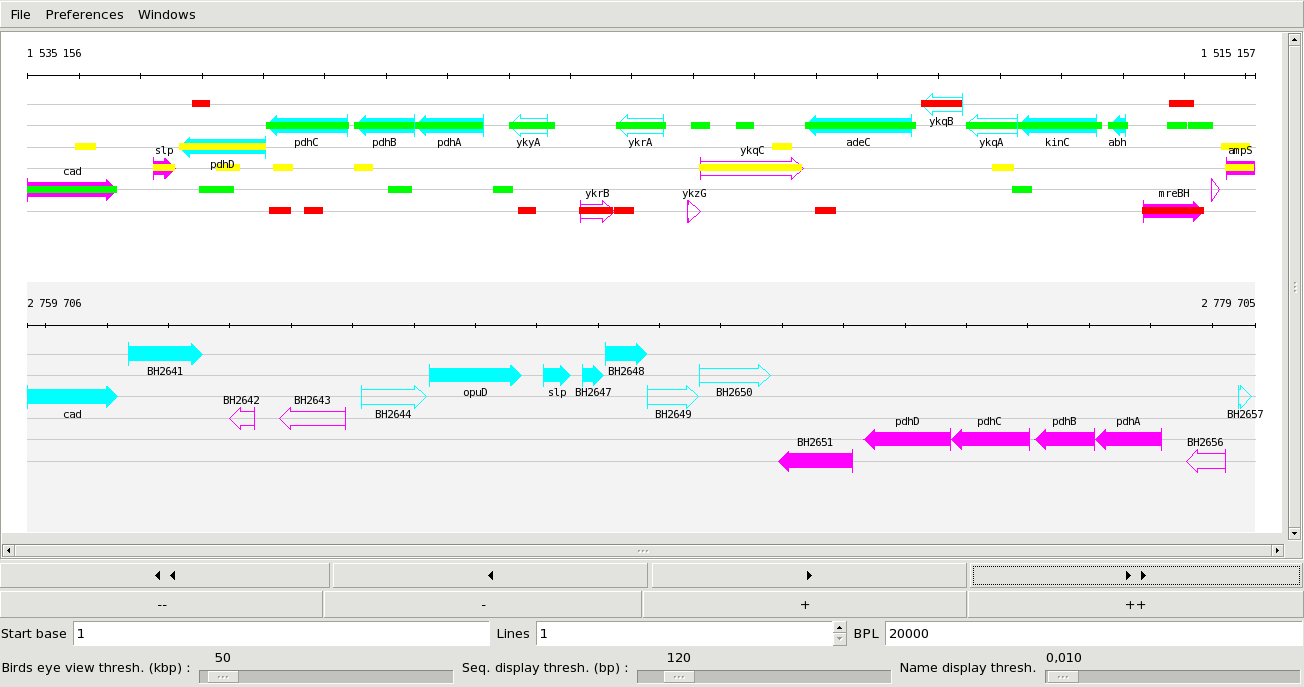Select the adeC green gene arrow

pyautogui.click(x=859, y=125)
